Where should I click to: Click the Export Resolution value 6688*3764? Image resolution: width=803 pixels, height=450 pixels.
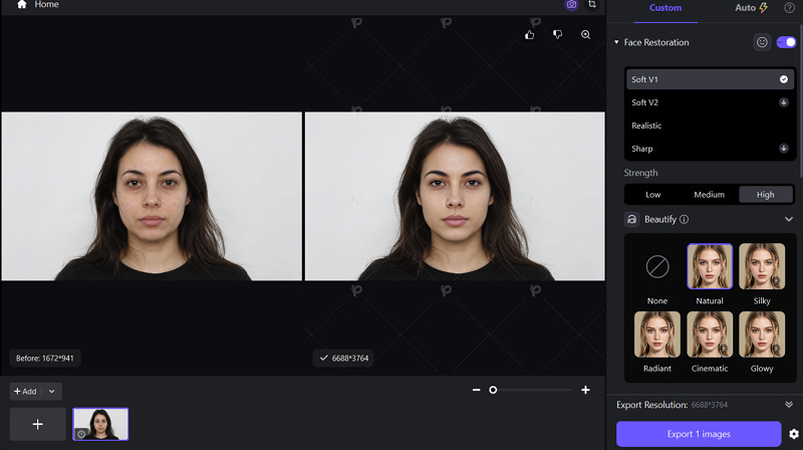709,405
